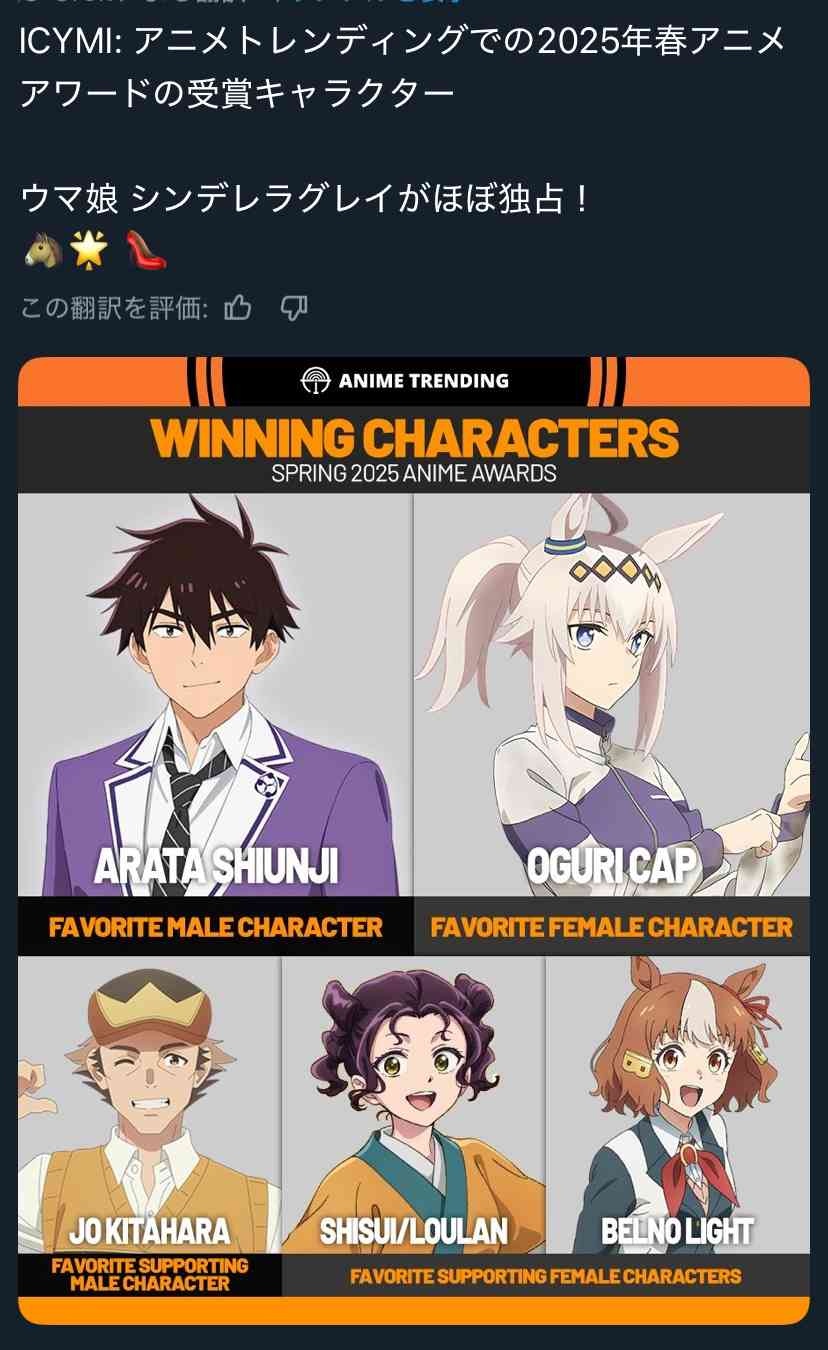Tap the Shisui/Loulan portrait
Screen dimensions: 828x1350
click(414, 1104)
